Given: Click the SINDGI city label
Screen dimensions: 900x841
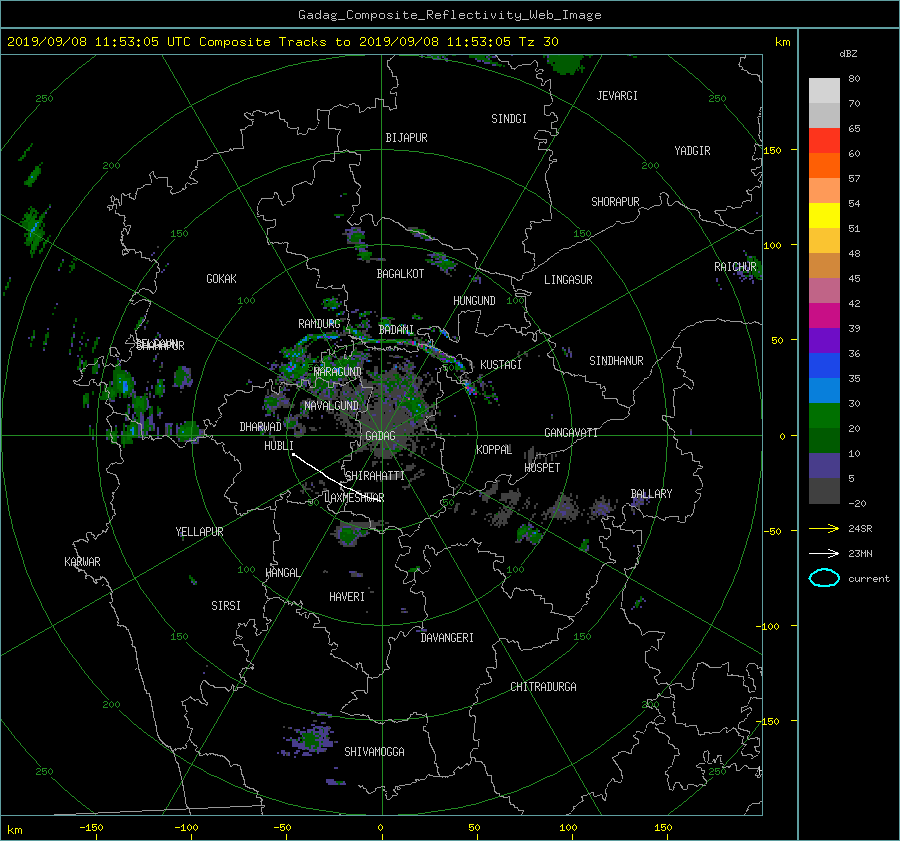Looking at the screenshot, I should (509, 119).
